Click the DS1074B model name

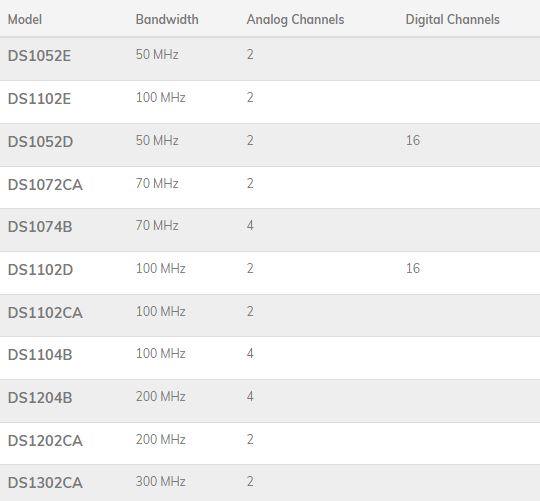[x=40, y=227]
